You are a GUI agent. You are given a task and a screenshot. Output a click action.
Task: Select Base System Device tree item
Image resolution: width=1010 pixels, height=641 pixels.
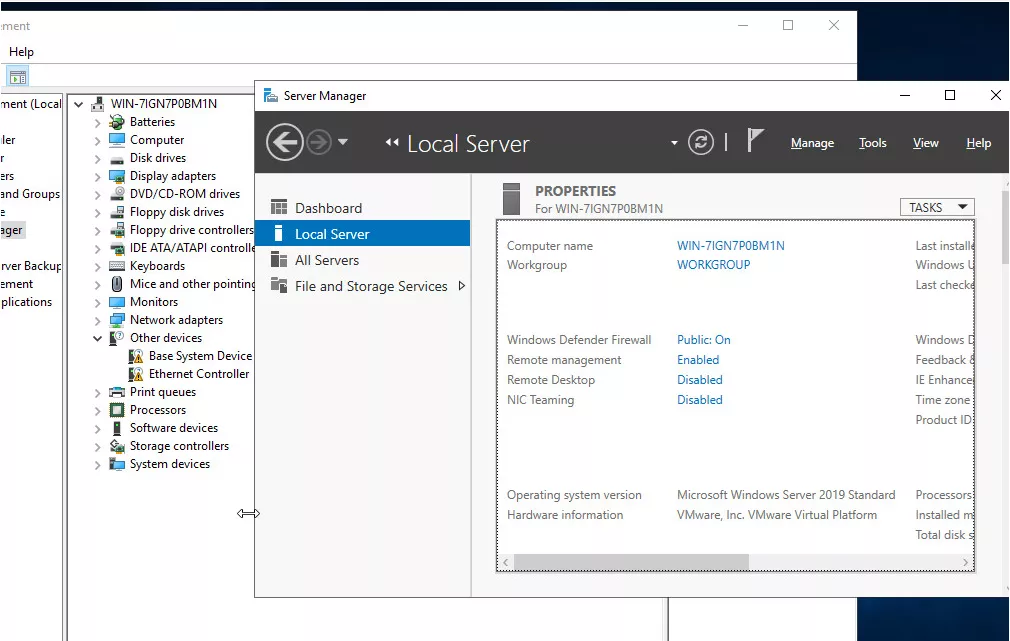pyautogui.click(x=200, y=356)
